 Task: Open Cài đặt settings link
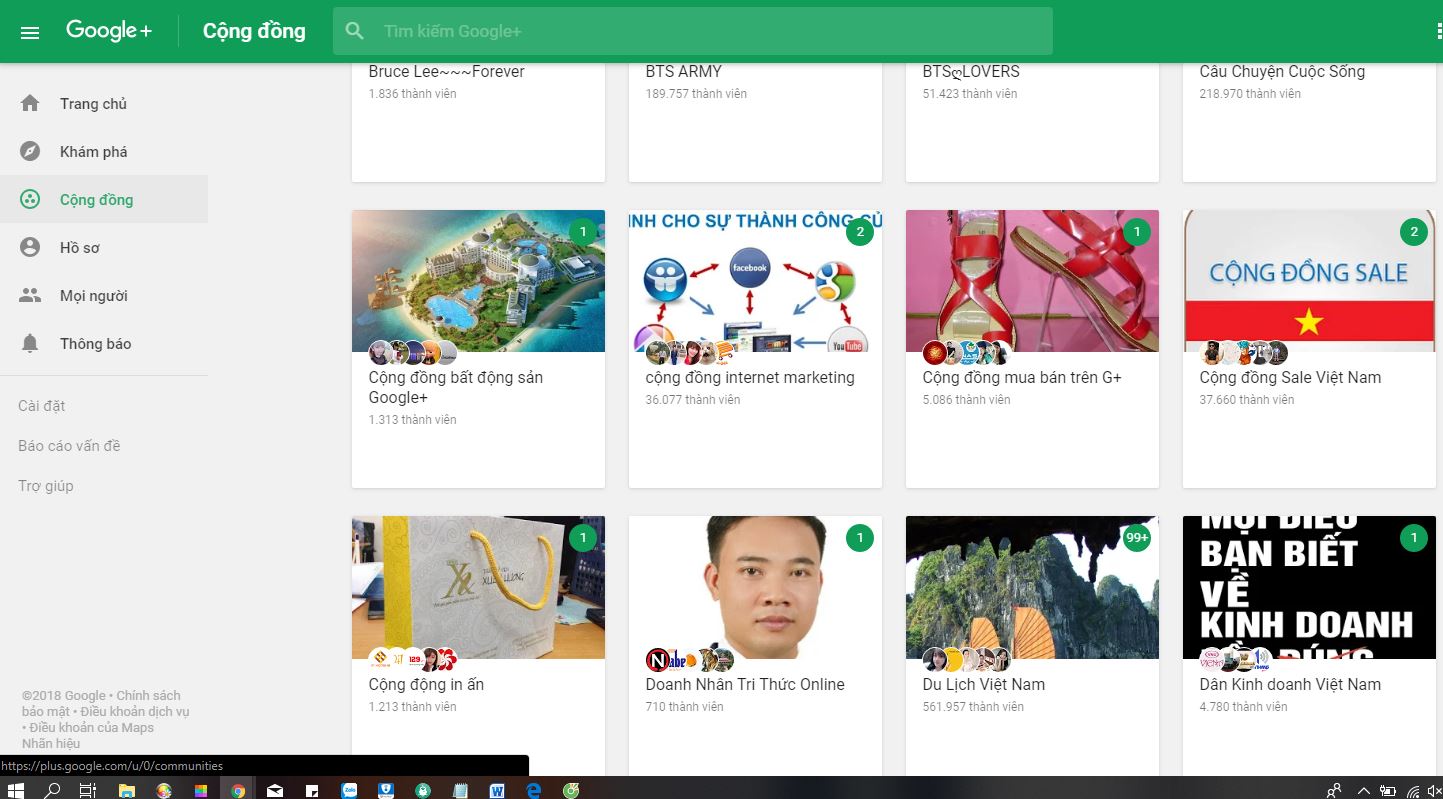point(42,405)
